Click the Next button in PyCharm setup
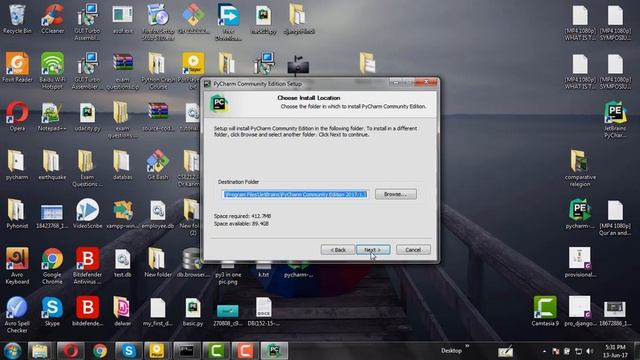Viewport: 640px width, 360px height. (373, 250)
